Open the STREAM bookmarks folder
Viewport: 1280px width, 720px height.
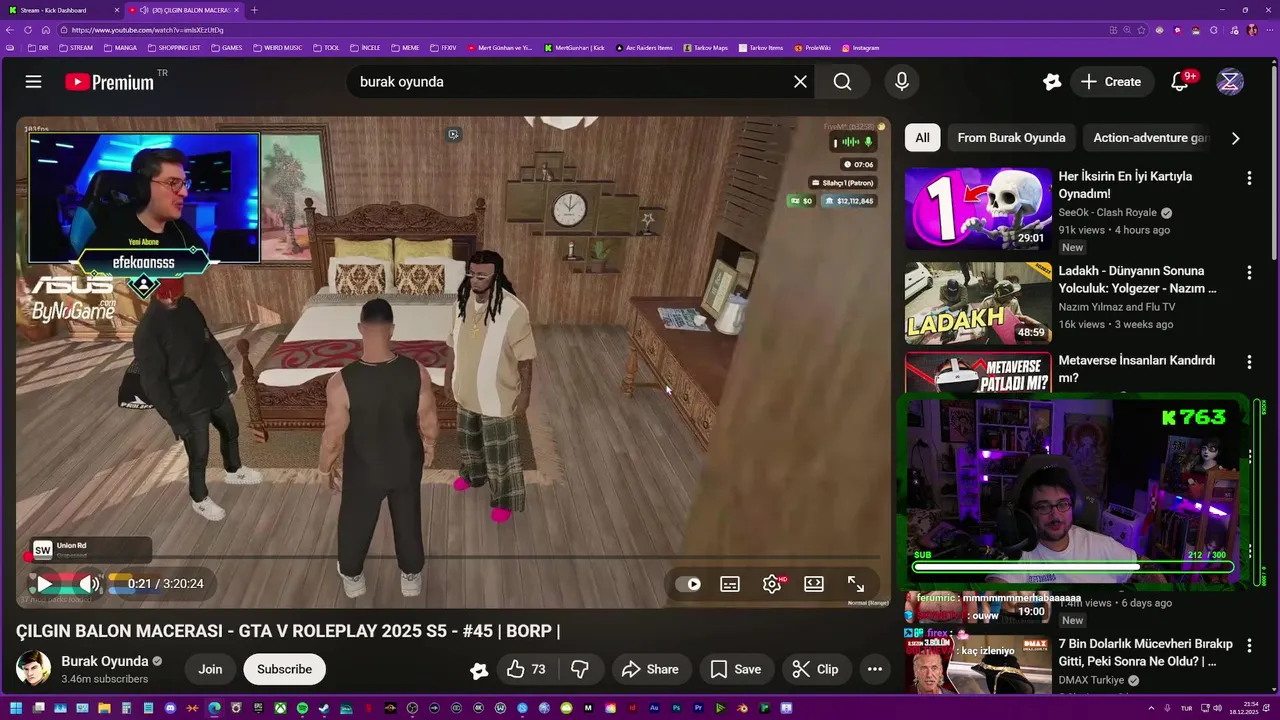click(76, 47)
